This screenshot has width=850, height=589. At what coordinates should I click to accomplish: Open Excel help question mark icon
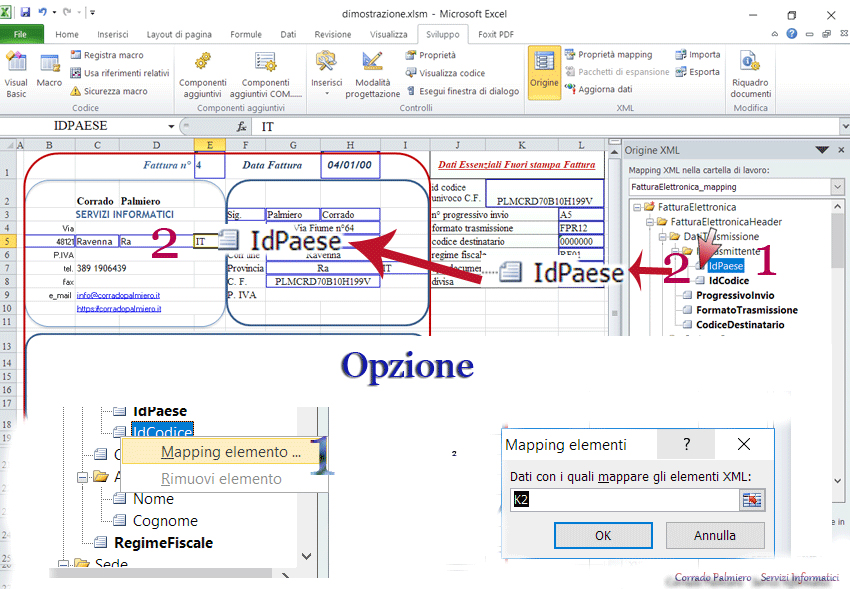tap(791, 34)
